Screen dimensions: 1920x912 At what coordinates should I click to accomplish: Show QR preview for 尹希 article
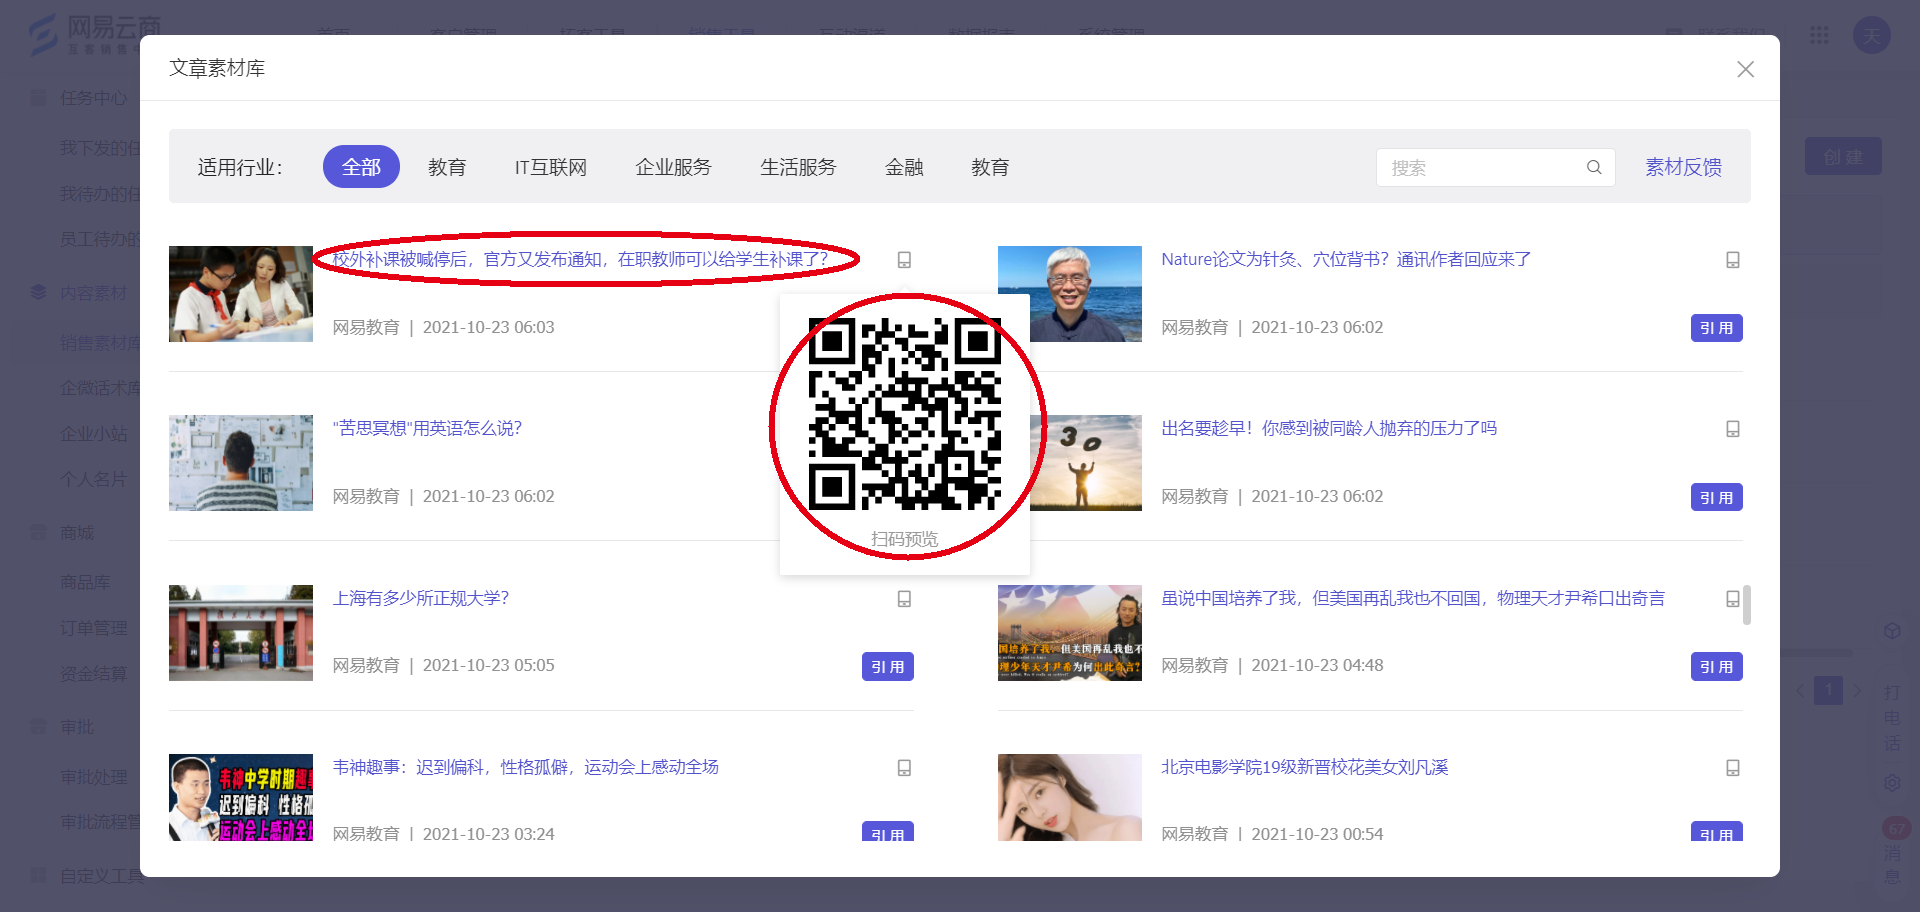pyautogui.click(x=1733, y=599)
